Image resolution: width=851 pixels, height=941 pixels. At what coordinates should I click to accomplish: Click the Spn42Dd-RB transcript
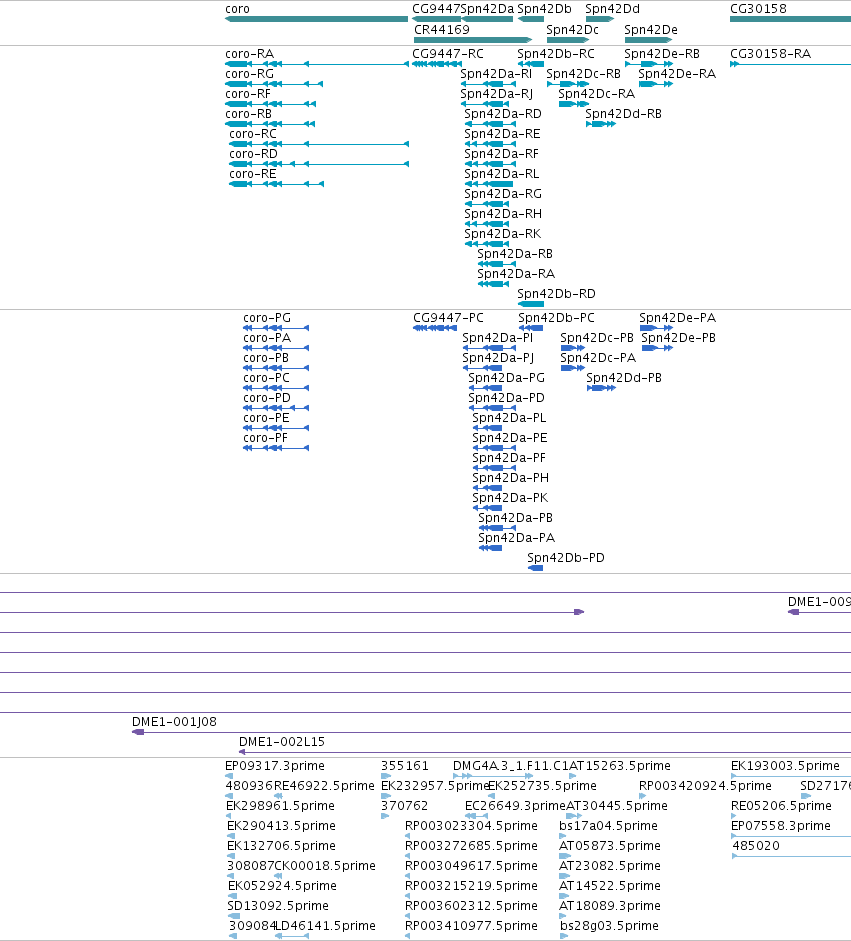(x=601, y=124)
